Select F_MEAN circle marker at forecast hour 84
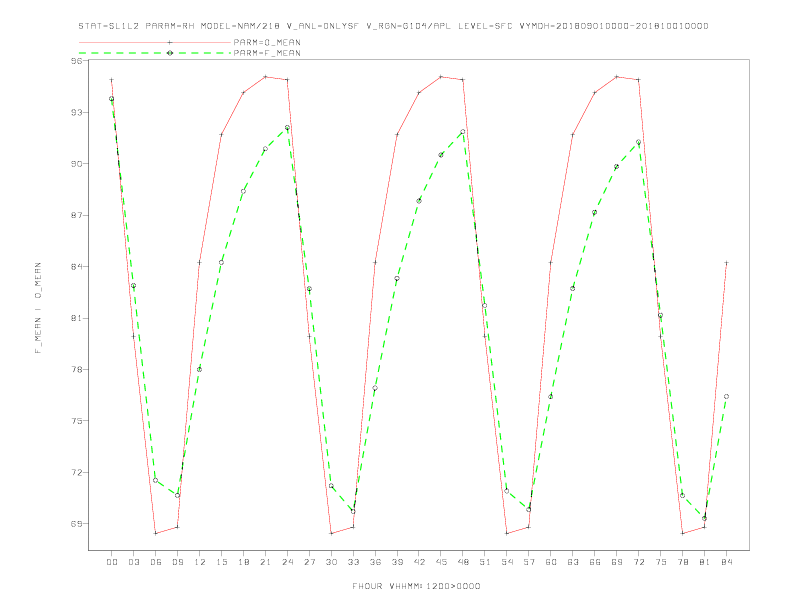 tap(726, 396)
